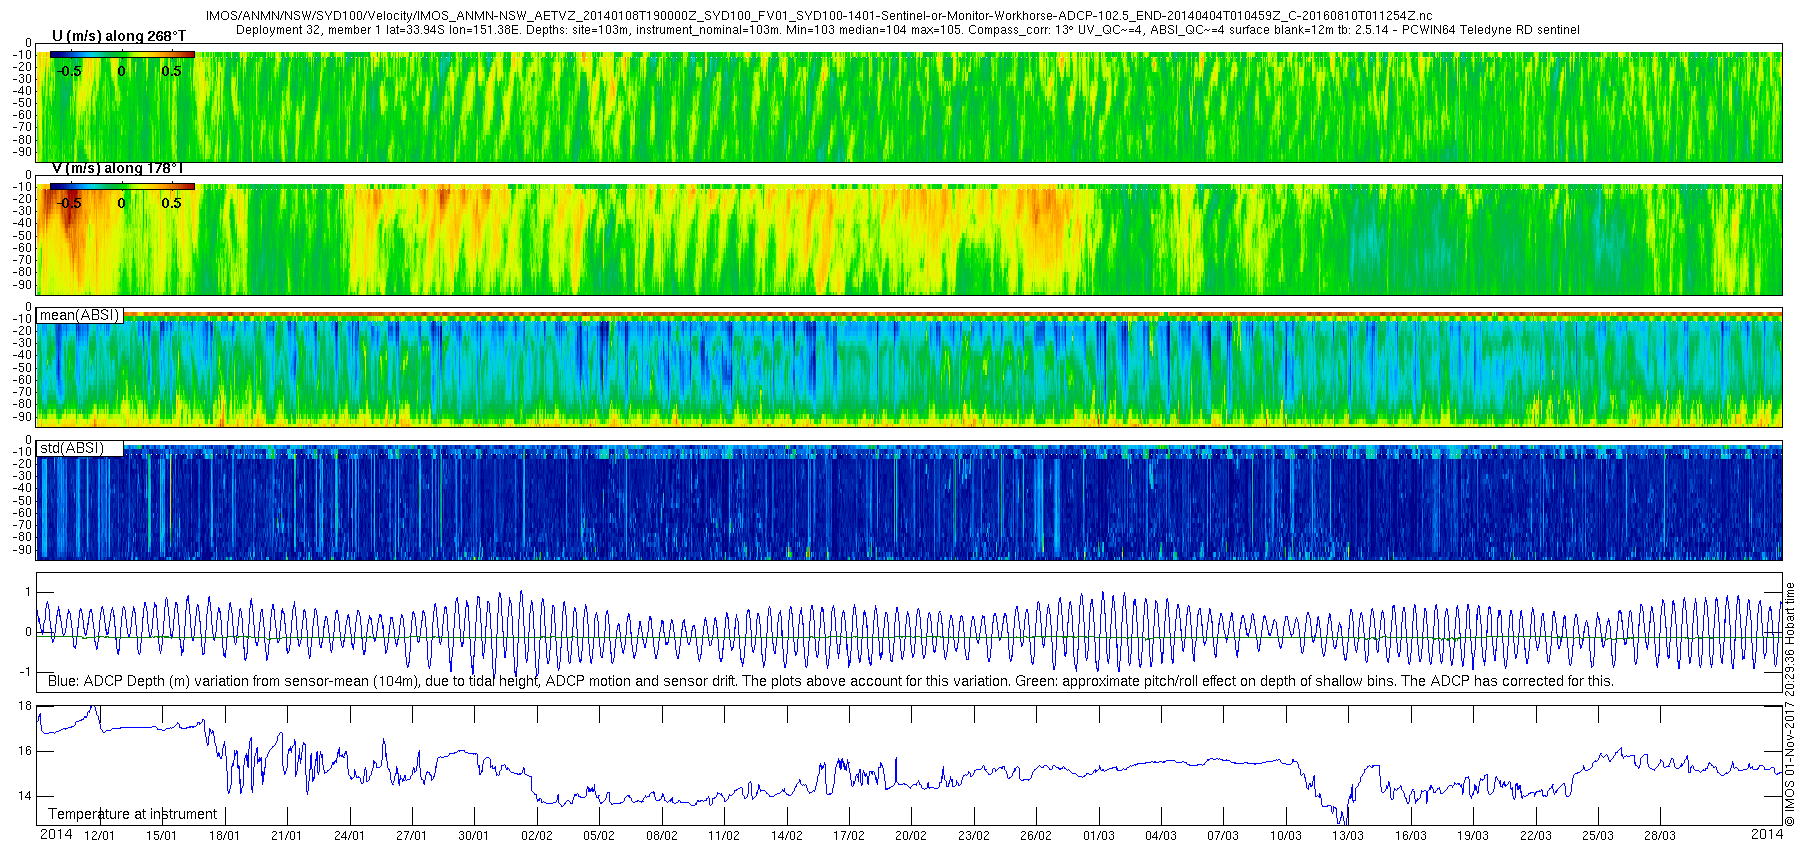
Task: Click the '2014' year label at axis end
Action: pyautogui.click(x=1767, y=834)
